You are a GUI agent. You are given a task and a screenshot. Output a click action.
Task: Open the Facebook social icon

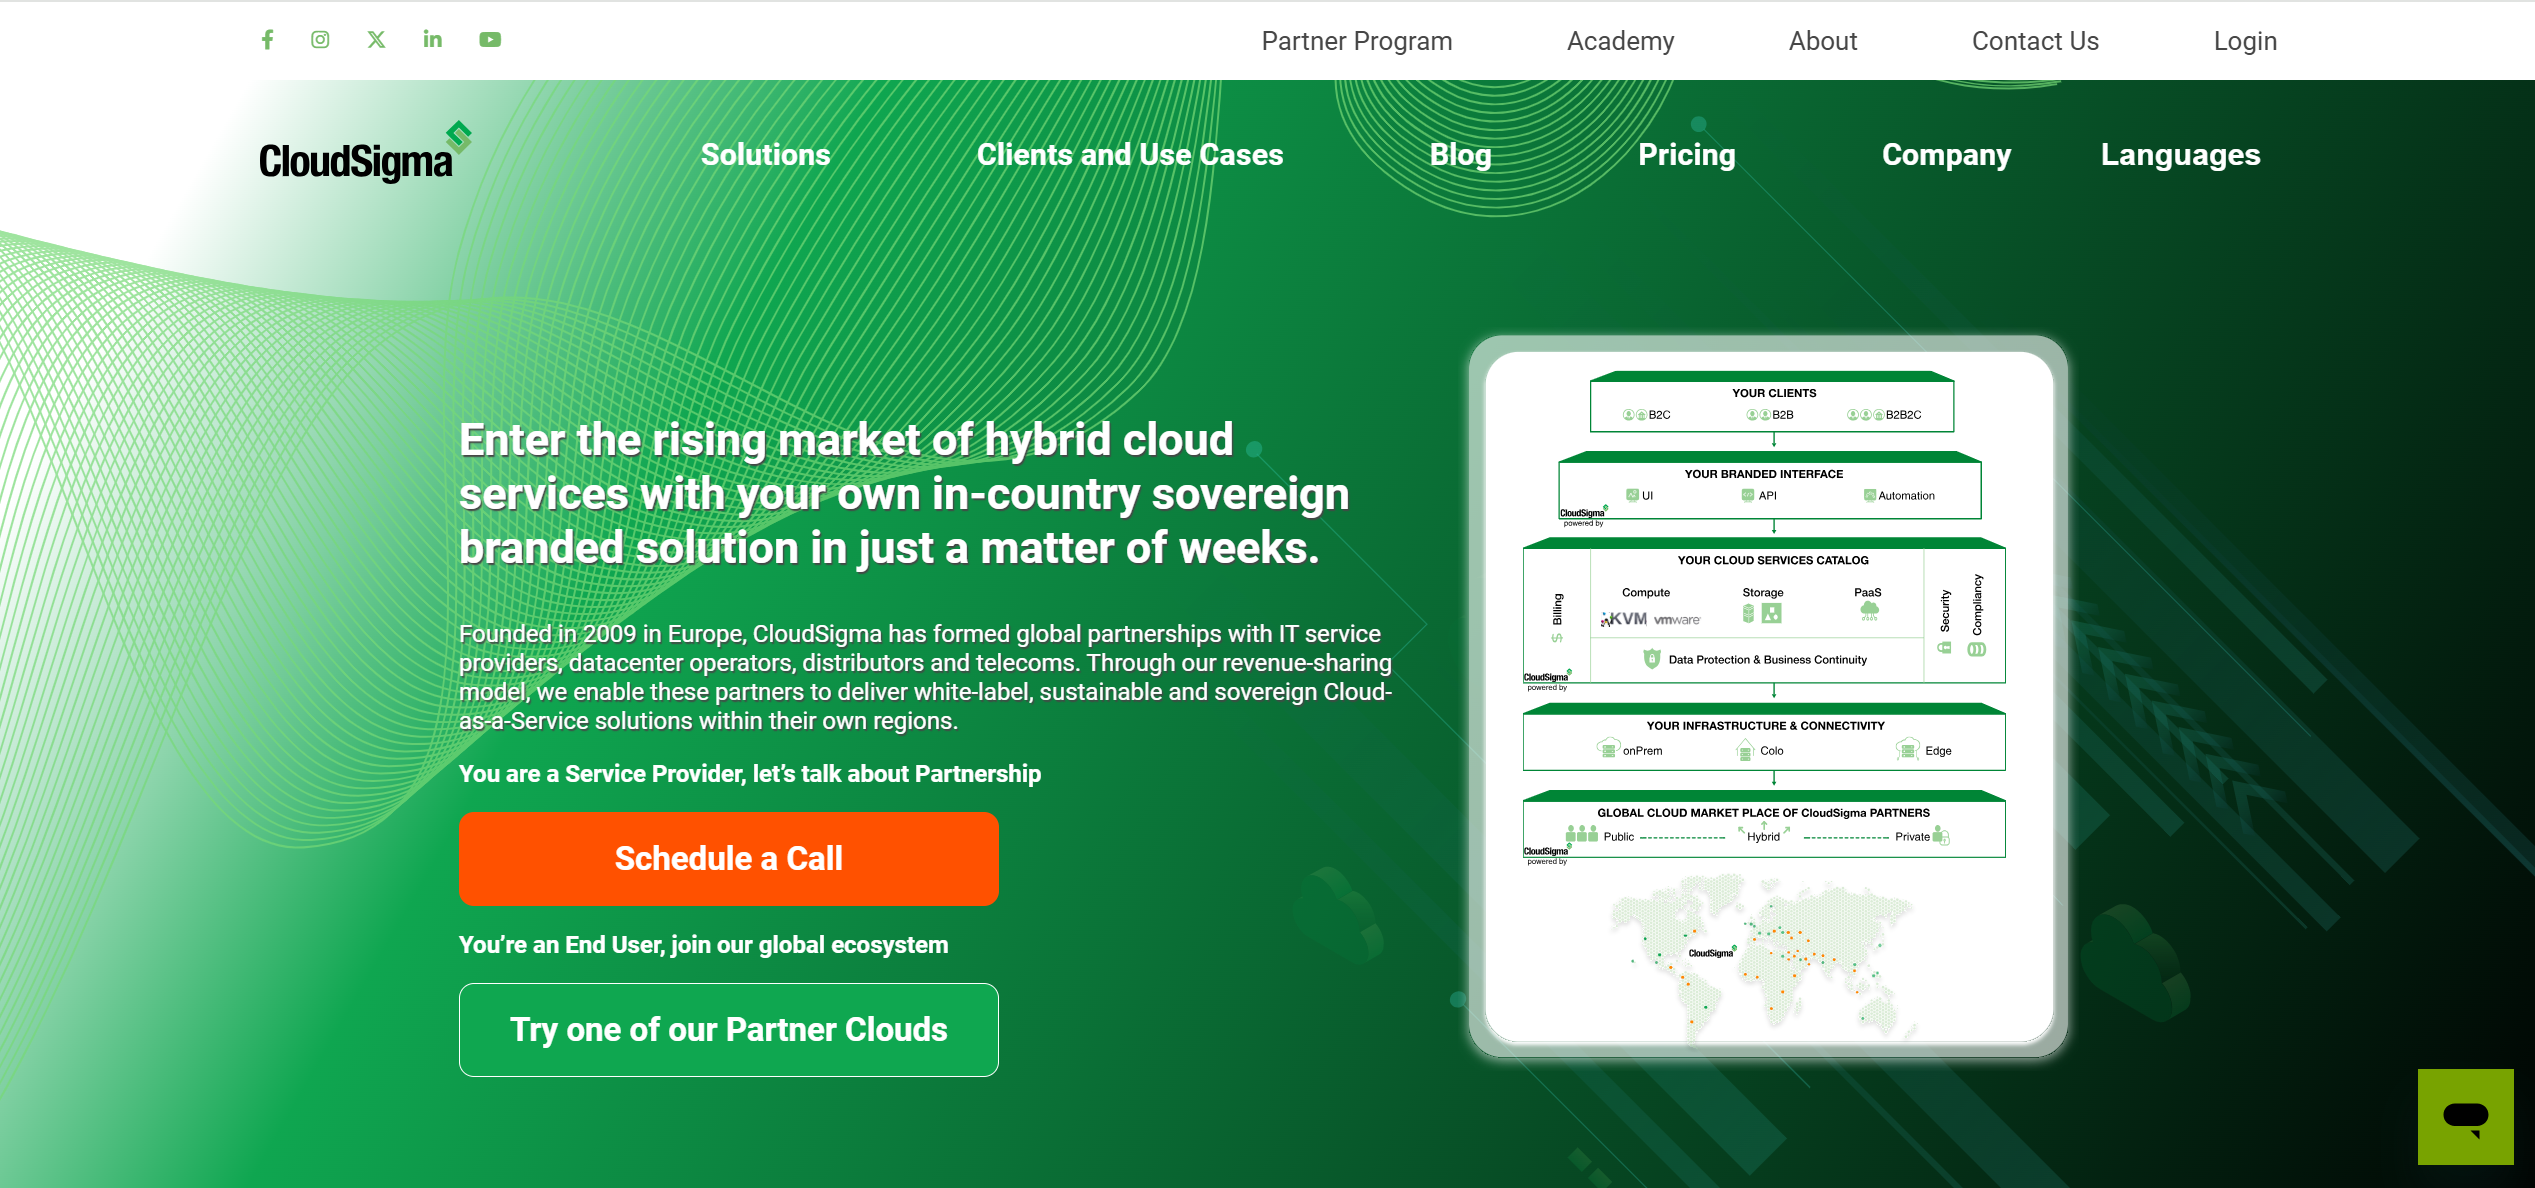(267, 40)
